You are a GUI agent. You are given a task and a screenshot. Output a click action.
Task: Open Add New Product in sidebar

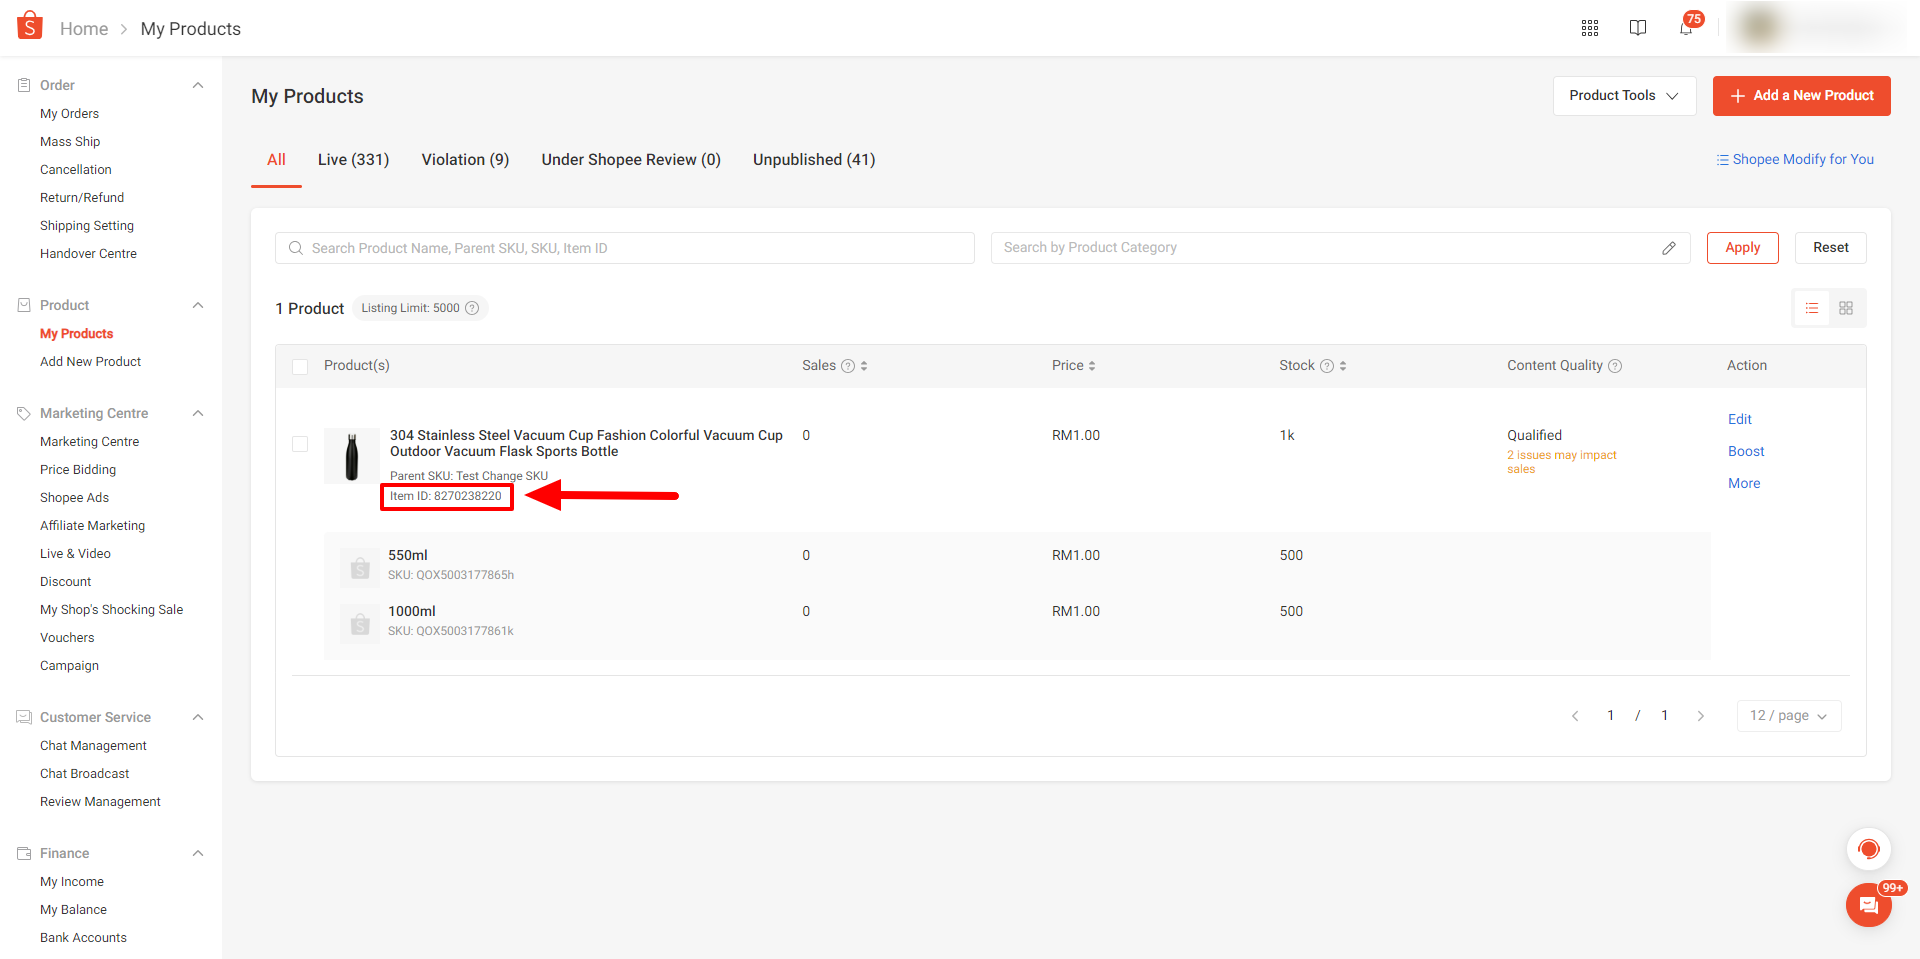tap(90, 362)
